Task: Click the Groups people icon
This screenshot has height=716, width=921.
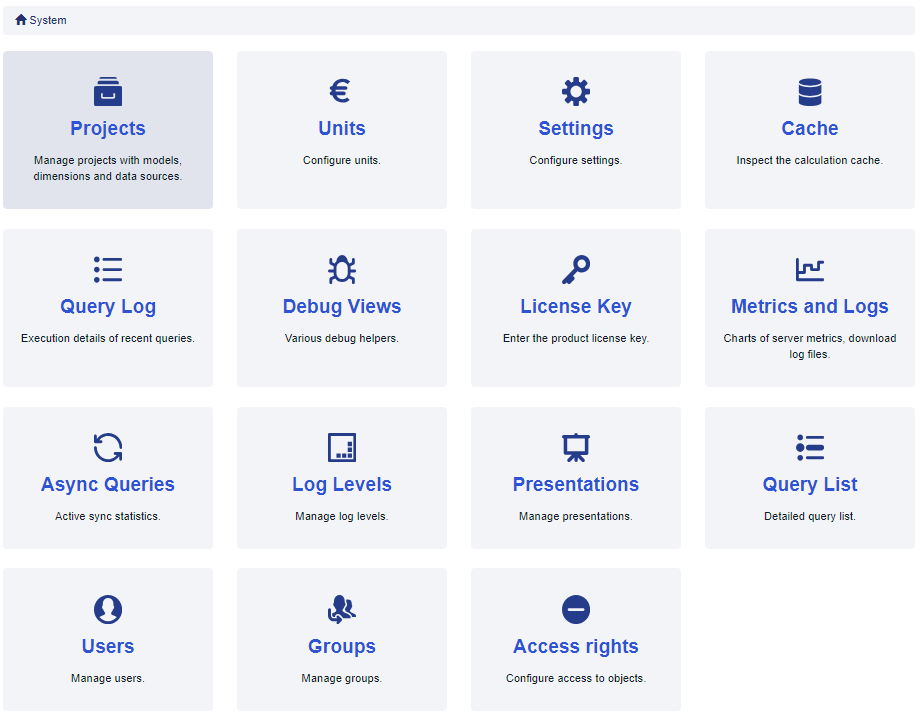Action: point(342,610)
